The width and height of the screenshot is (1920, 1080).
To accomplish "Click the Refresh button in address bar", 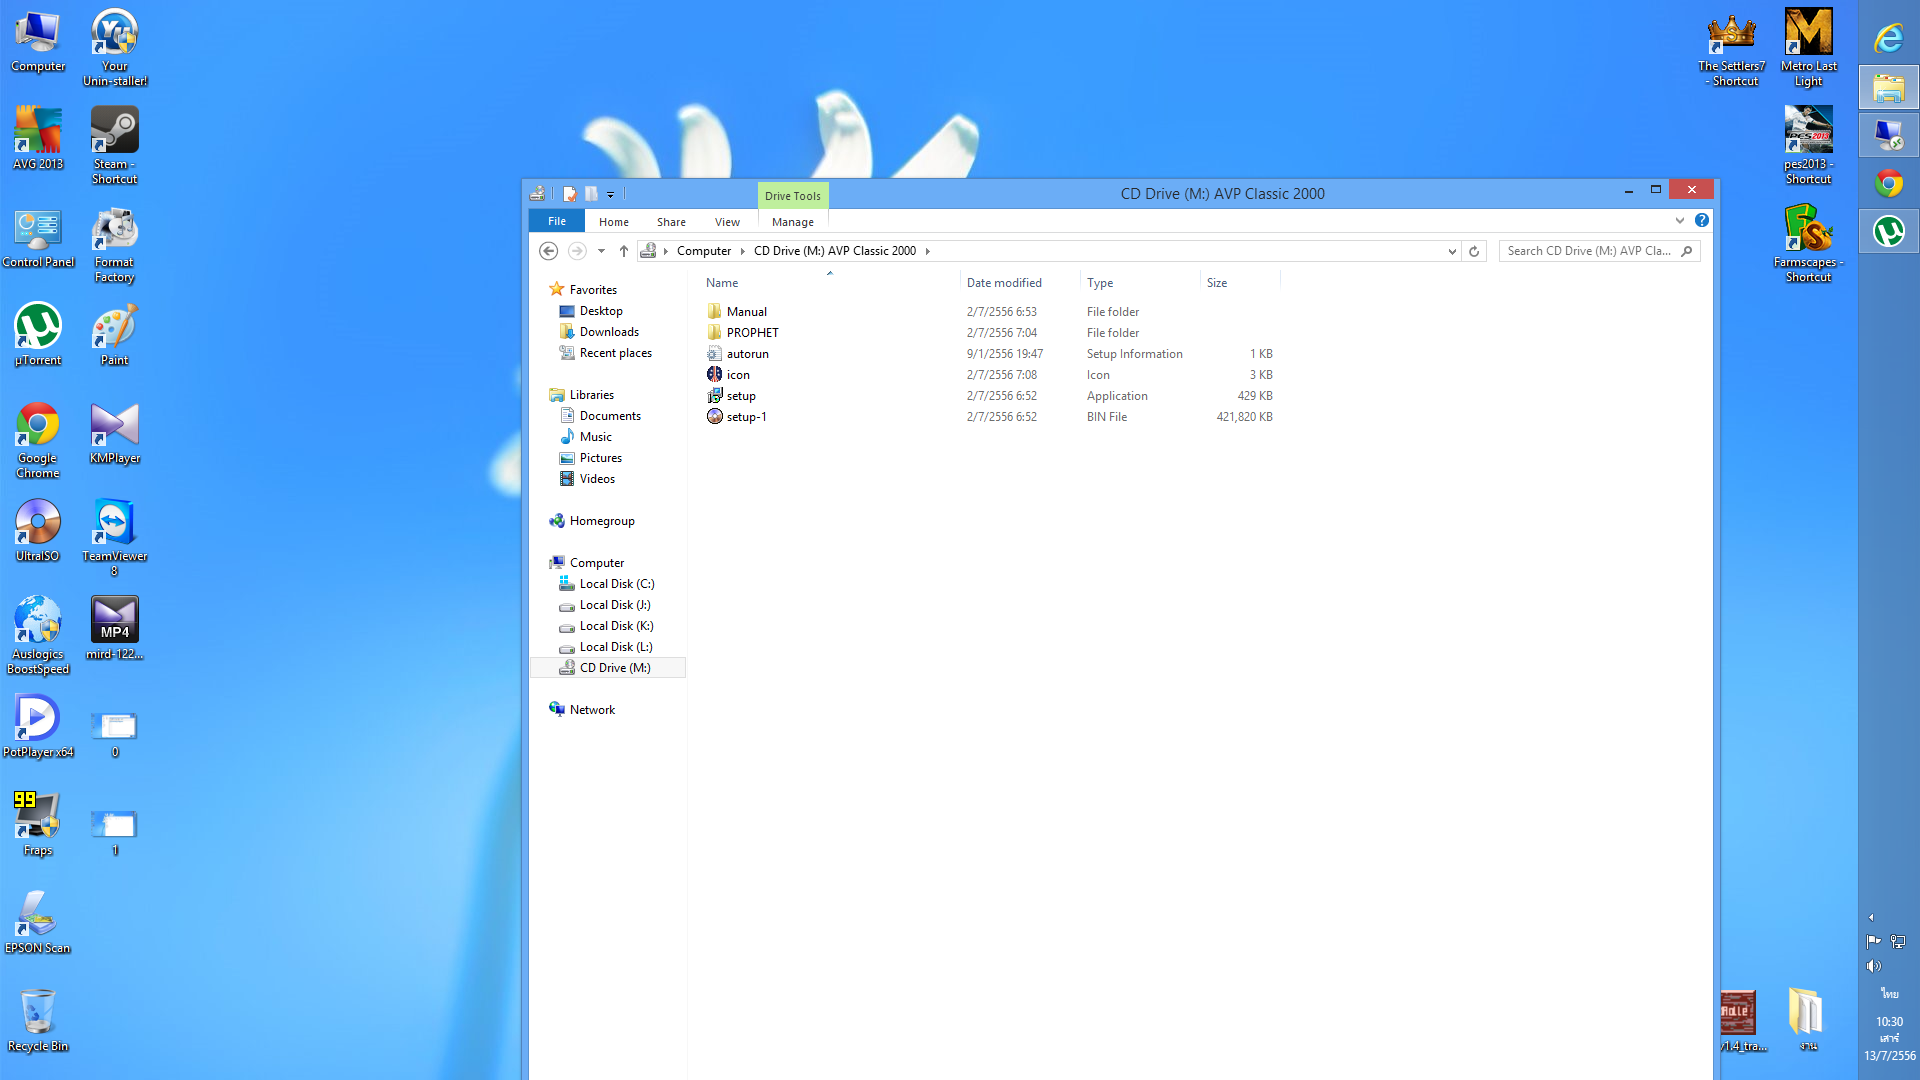I will 1474,251.
